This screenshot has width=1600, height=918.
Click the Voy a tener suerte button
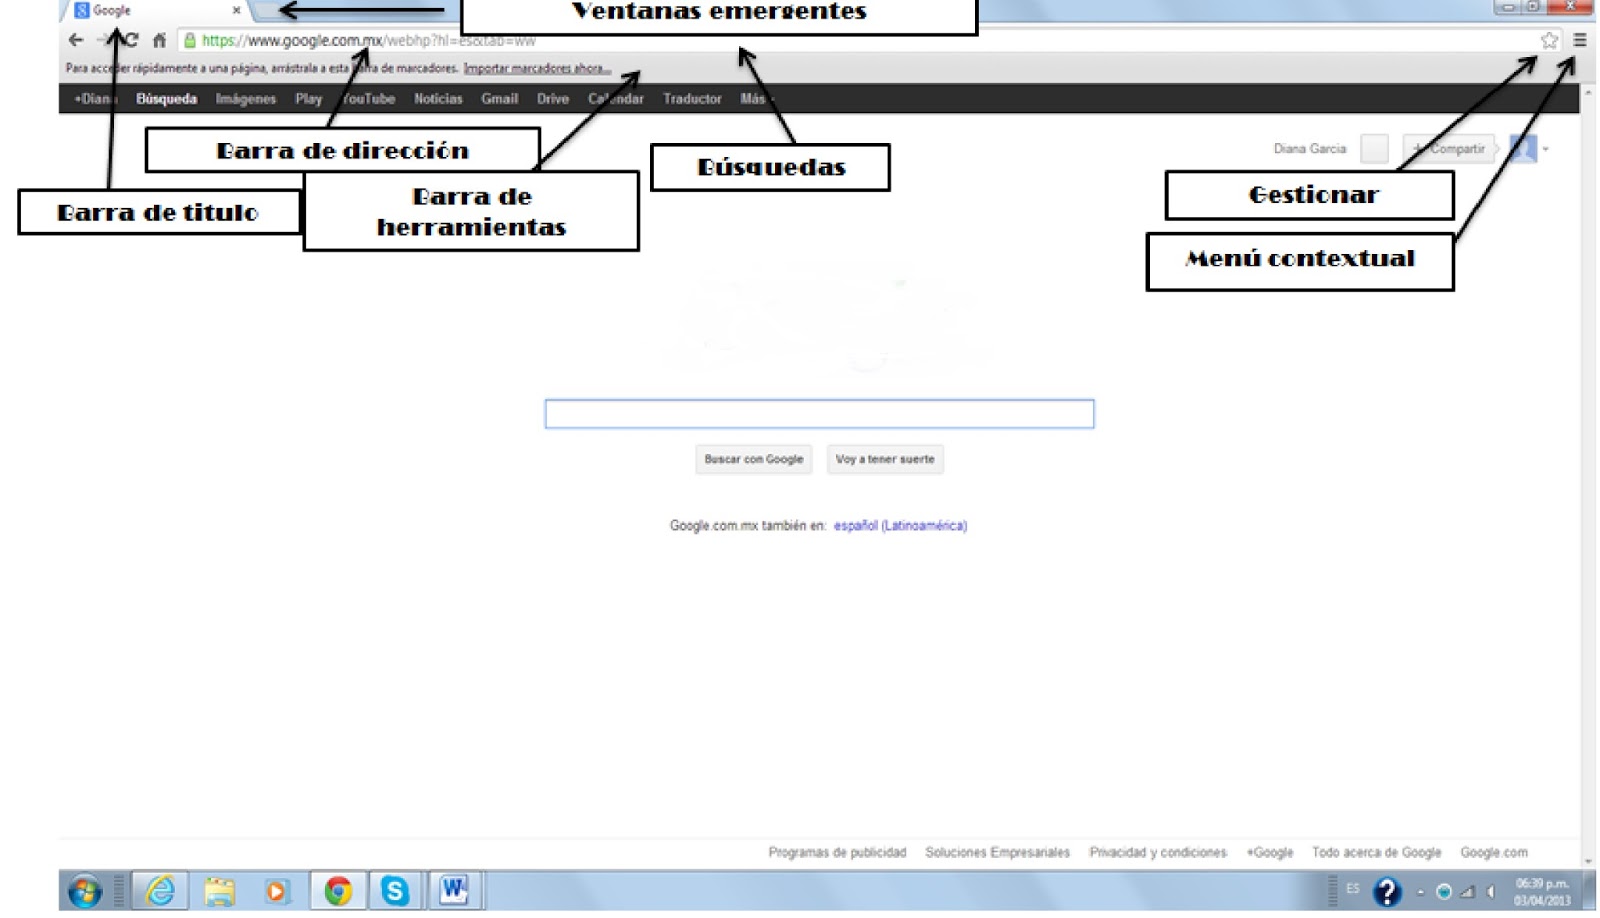click(x=885, y=459)
